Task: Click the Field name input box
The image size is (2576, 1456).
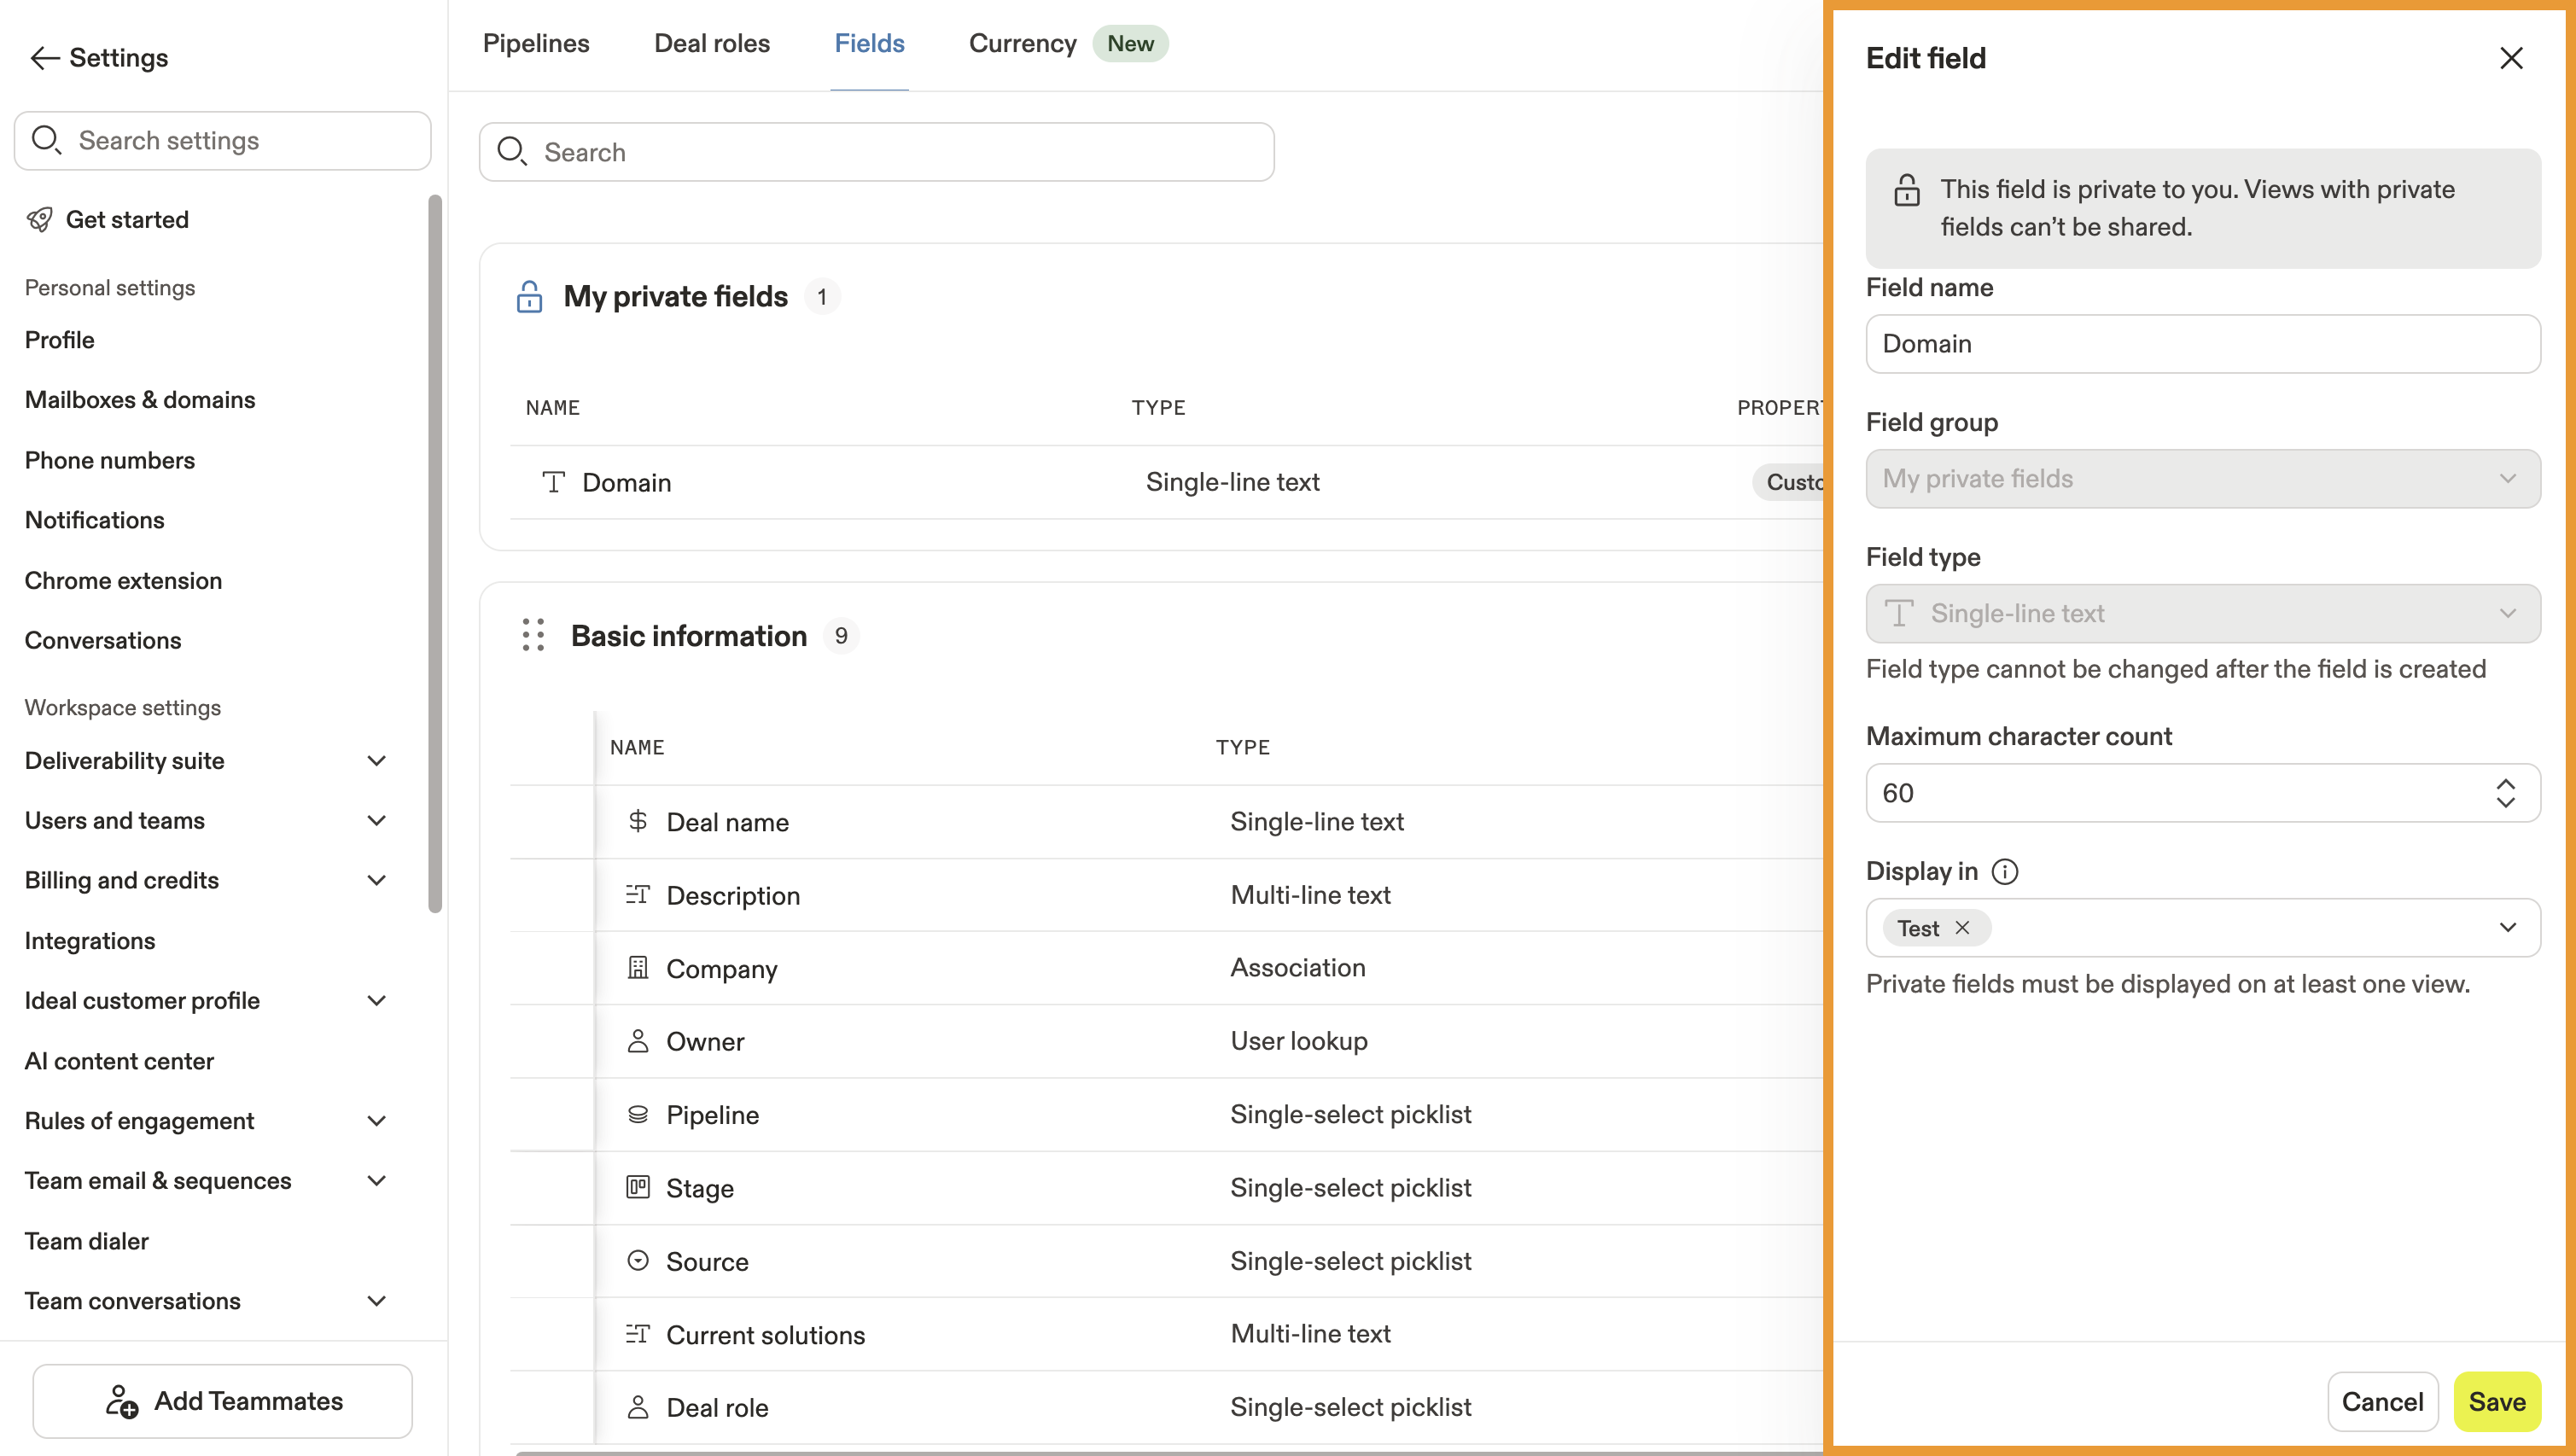Action: point(2202,344)
